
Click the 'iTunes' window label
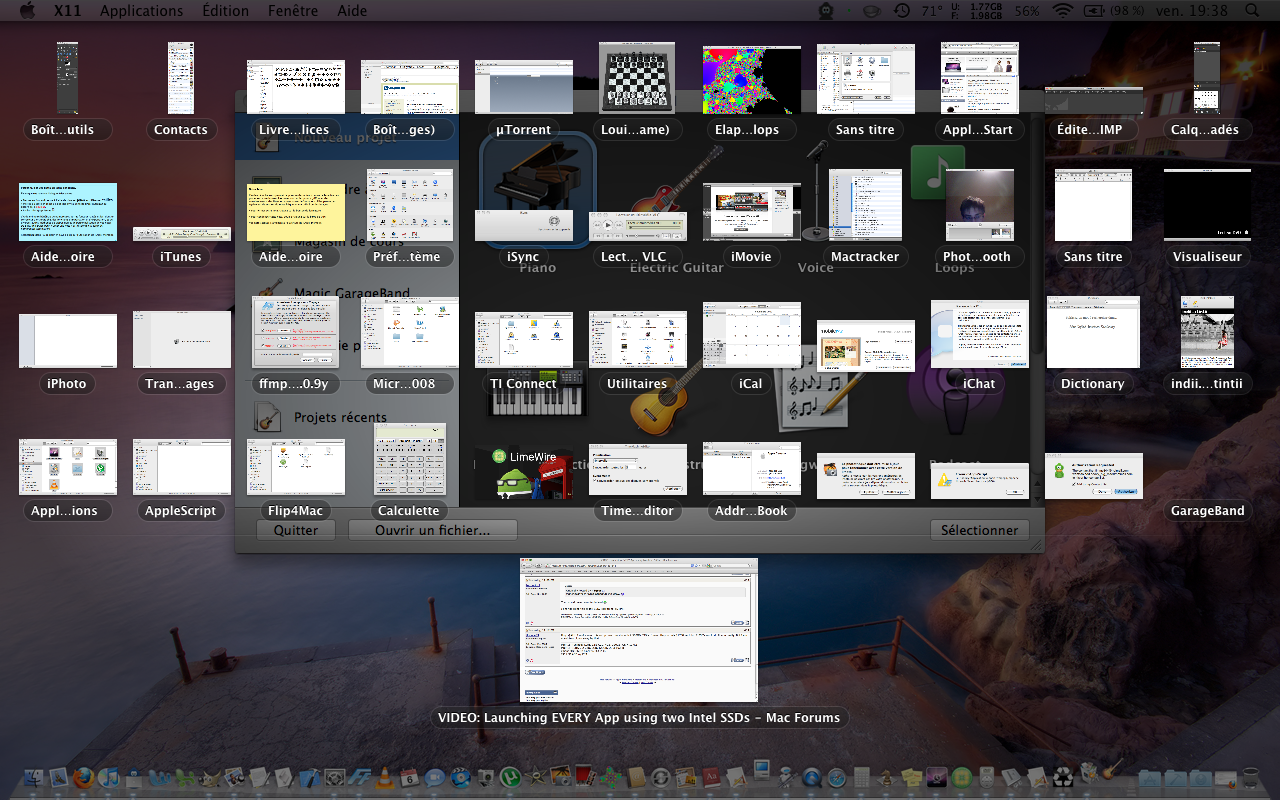point(181,257)
